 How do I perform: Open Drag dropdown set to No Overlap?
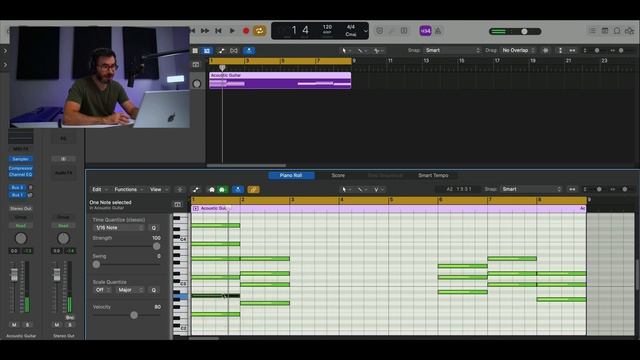518,50
